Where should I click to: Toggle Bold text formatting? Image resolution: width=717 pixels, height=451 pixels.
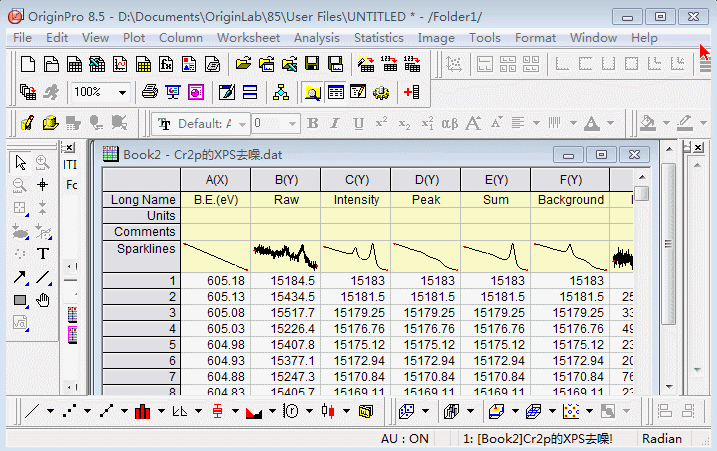coord(312,124)
